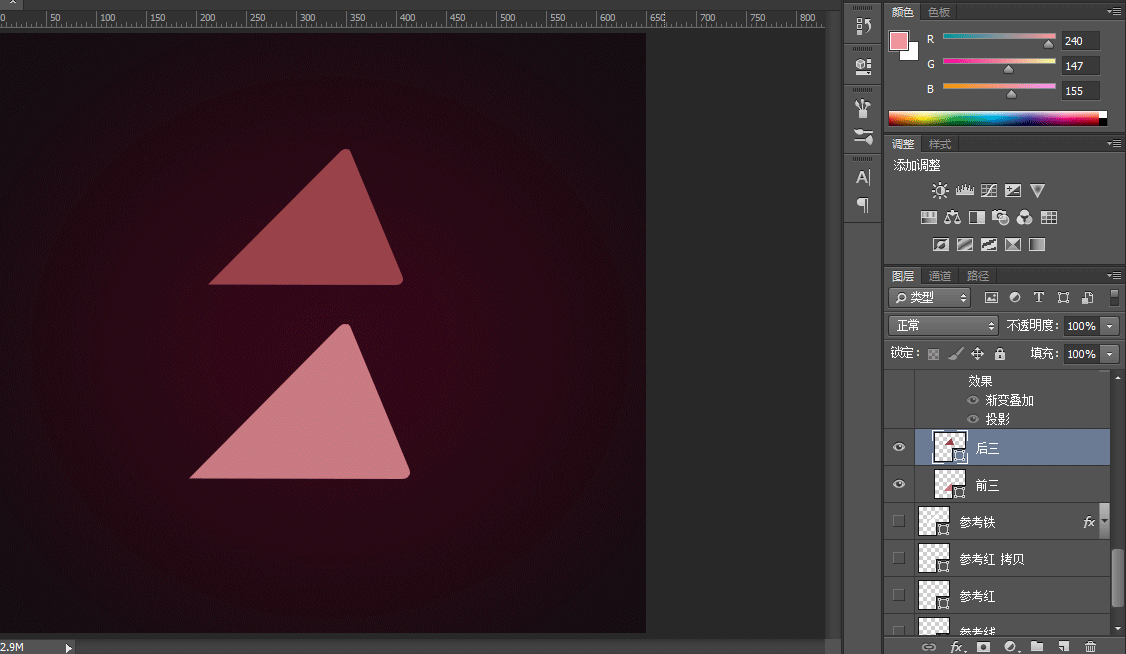
Task: Open the Brush Presets panel icon
Action: click(863, 108)
